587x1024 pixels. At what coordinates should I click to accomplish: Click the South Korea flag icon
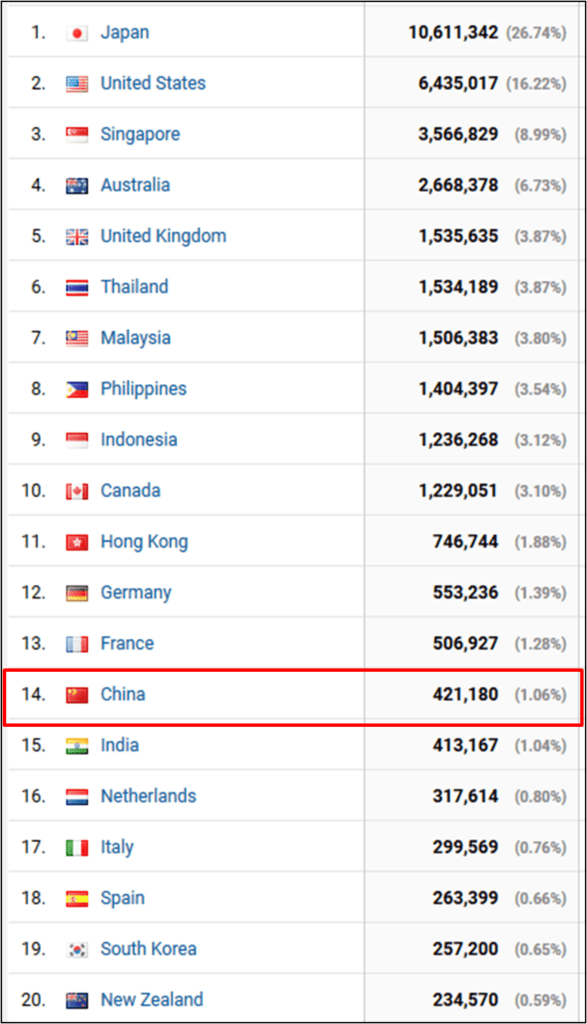pyautogui.click(x=77, y=950)
